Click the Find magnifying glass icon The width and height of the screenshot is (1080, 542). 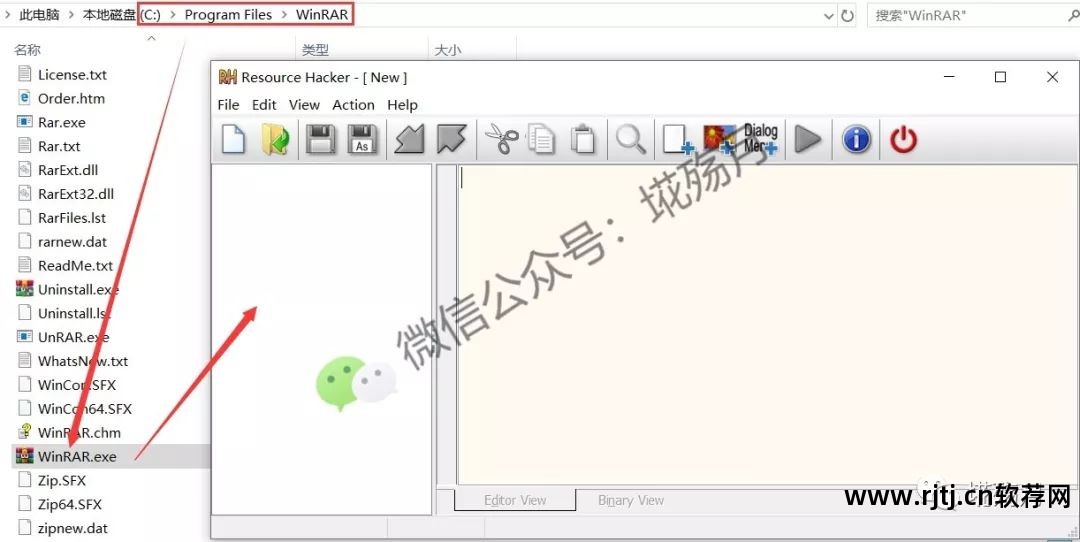click(630, 139)
